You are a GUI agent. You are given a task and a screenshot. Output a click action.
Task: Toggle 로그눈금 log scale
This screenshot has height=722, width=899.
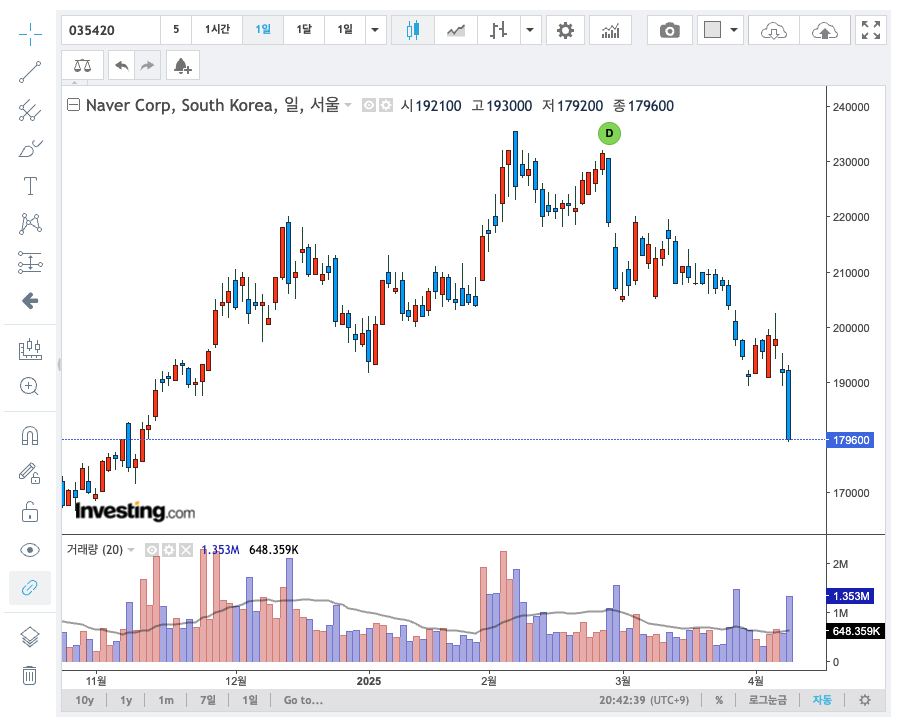click(x=768, y=700)
